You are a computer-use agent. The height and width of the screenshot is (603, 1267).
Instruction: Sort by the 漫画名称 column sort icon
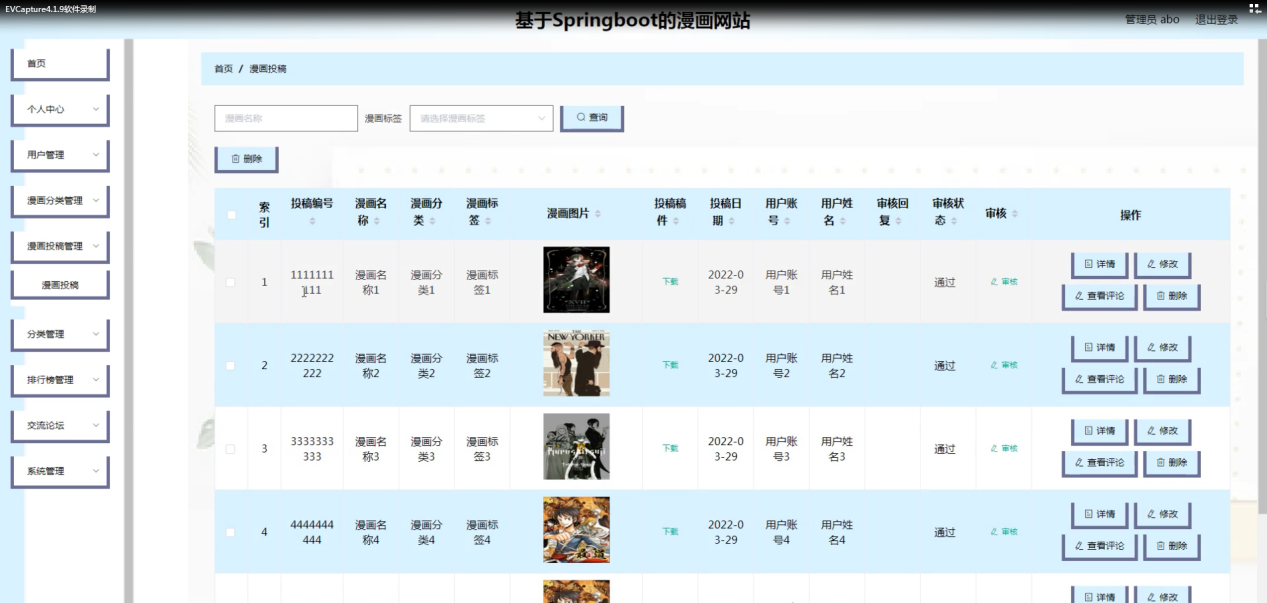click(x=377, y=223)
